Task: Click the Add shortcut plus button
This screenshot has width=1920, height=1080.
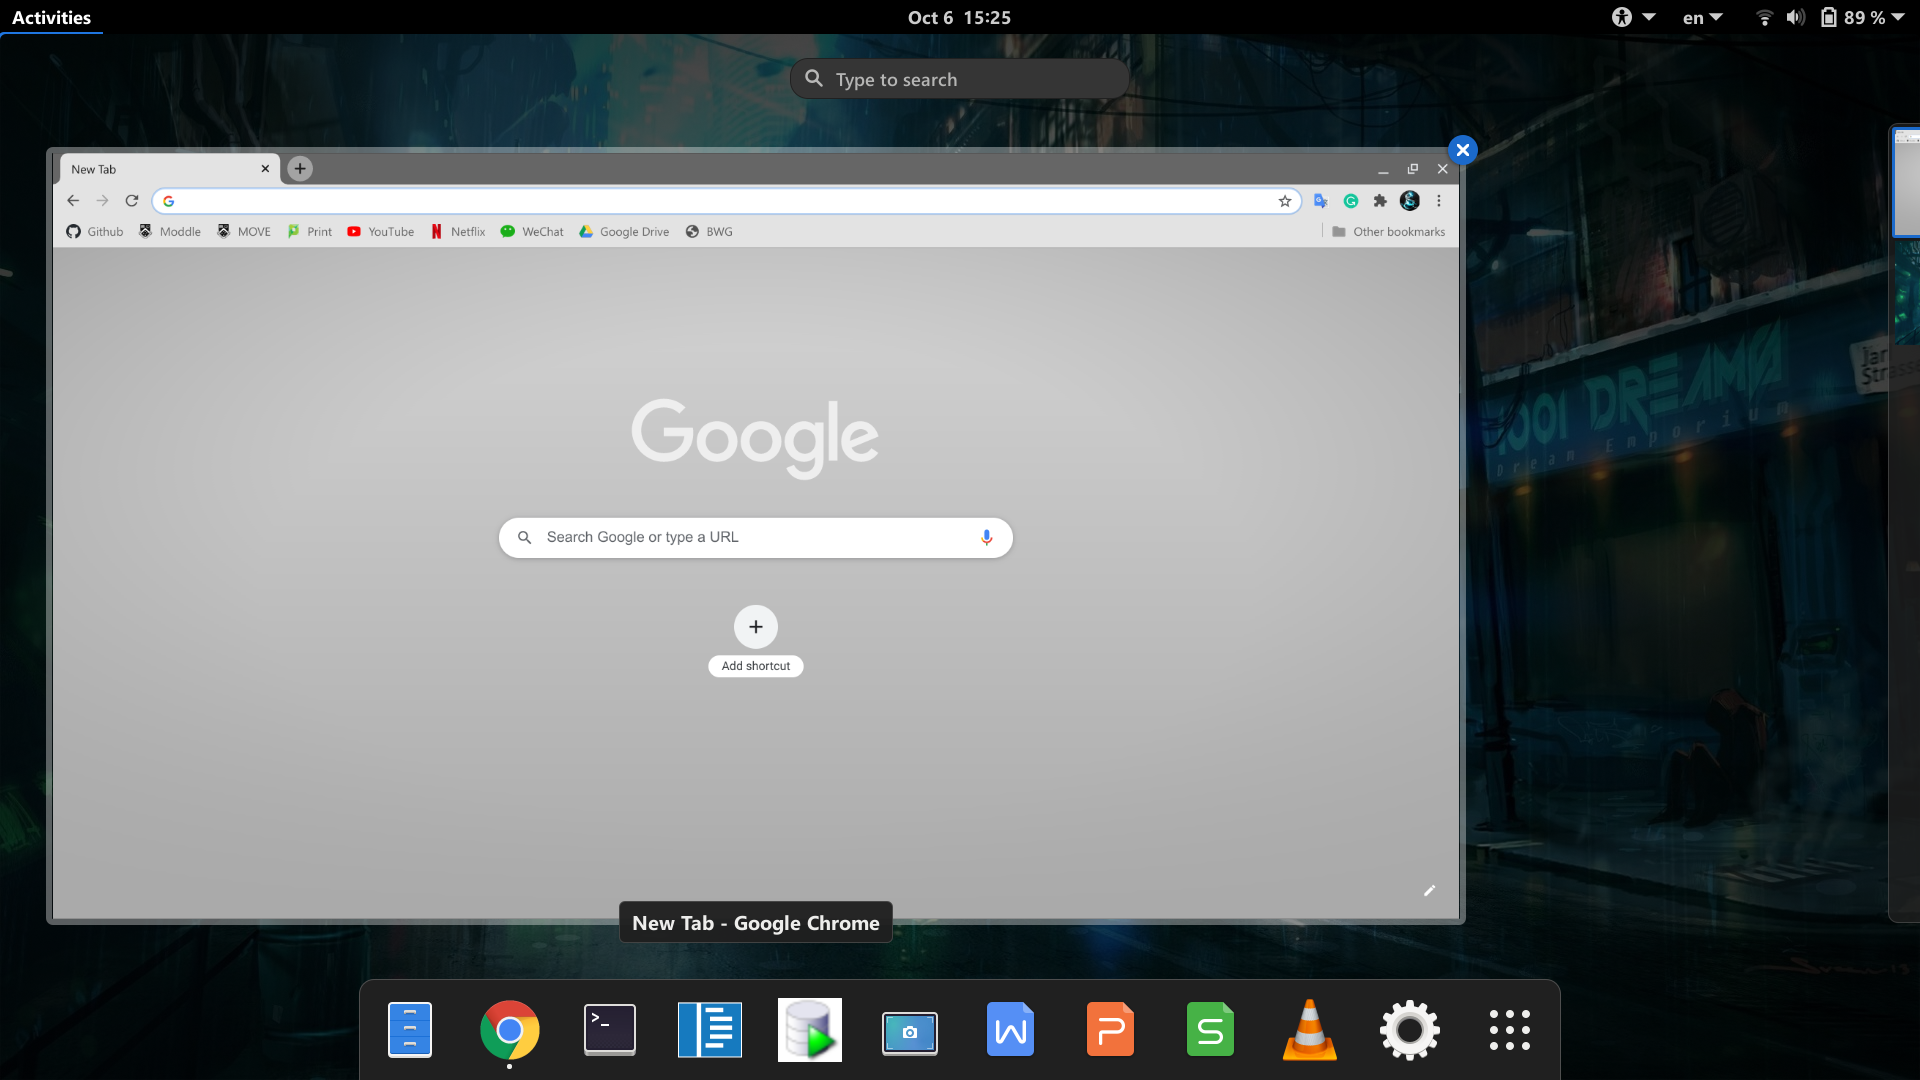Action: 756,627
